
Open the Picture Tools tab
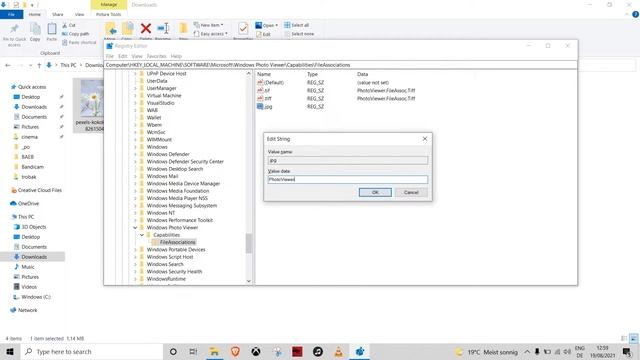click(x=109, y=14)
